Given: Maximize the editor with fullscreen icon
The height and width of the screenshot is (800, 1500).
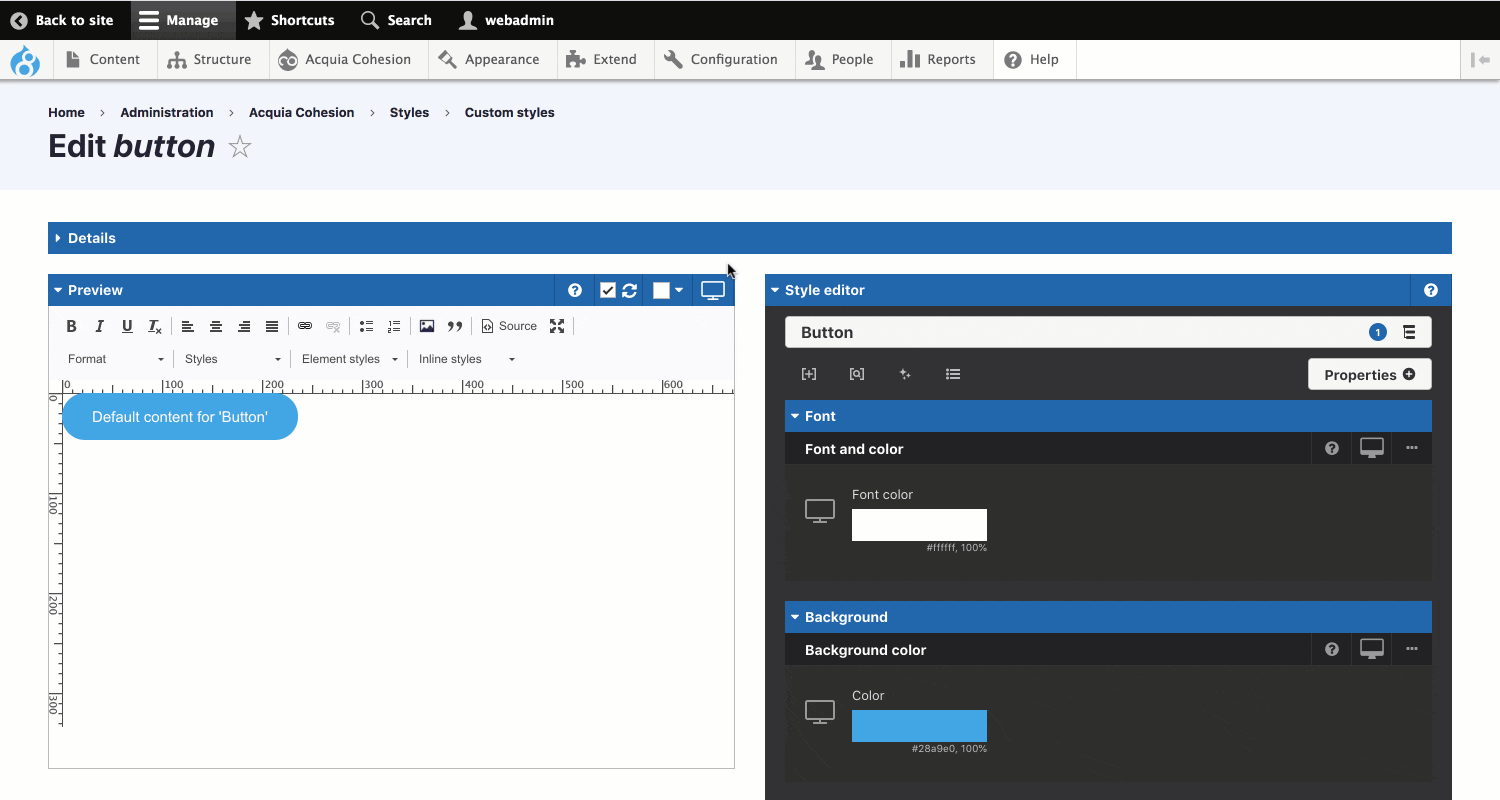Looking at the screenshot, I should 557,326.
